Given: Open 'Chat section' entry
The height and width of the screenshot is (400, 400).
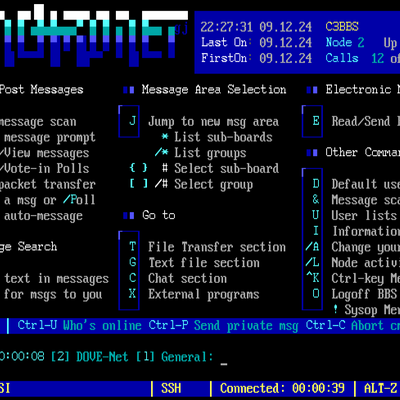Looking at the screenshot, I should 187,278.
